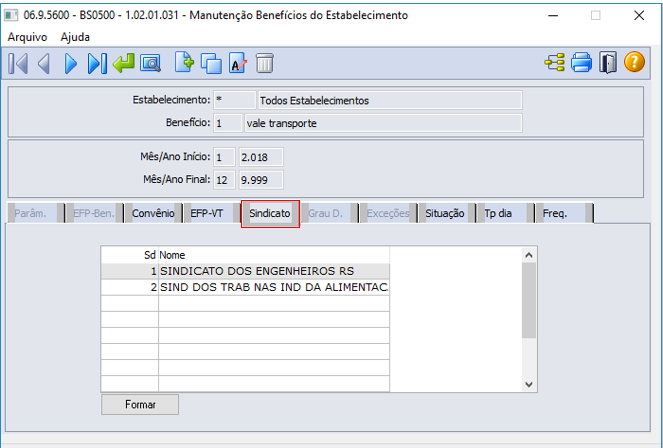Click the Estabelecimento code field
The height and width of the screenshot is (448, 663).
235,101
